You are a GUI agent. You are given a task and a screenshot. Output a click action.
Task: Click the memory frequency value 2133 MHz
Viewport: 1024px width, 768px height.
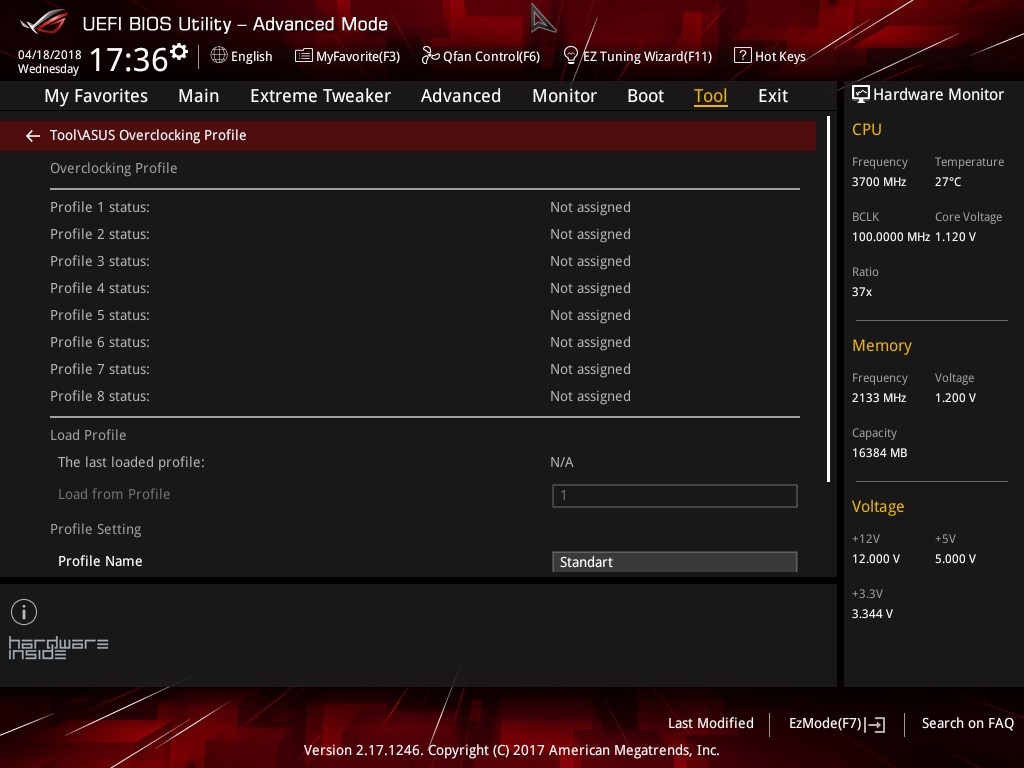[879, 398]
